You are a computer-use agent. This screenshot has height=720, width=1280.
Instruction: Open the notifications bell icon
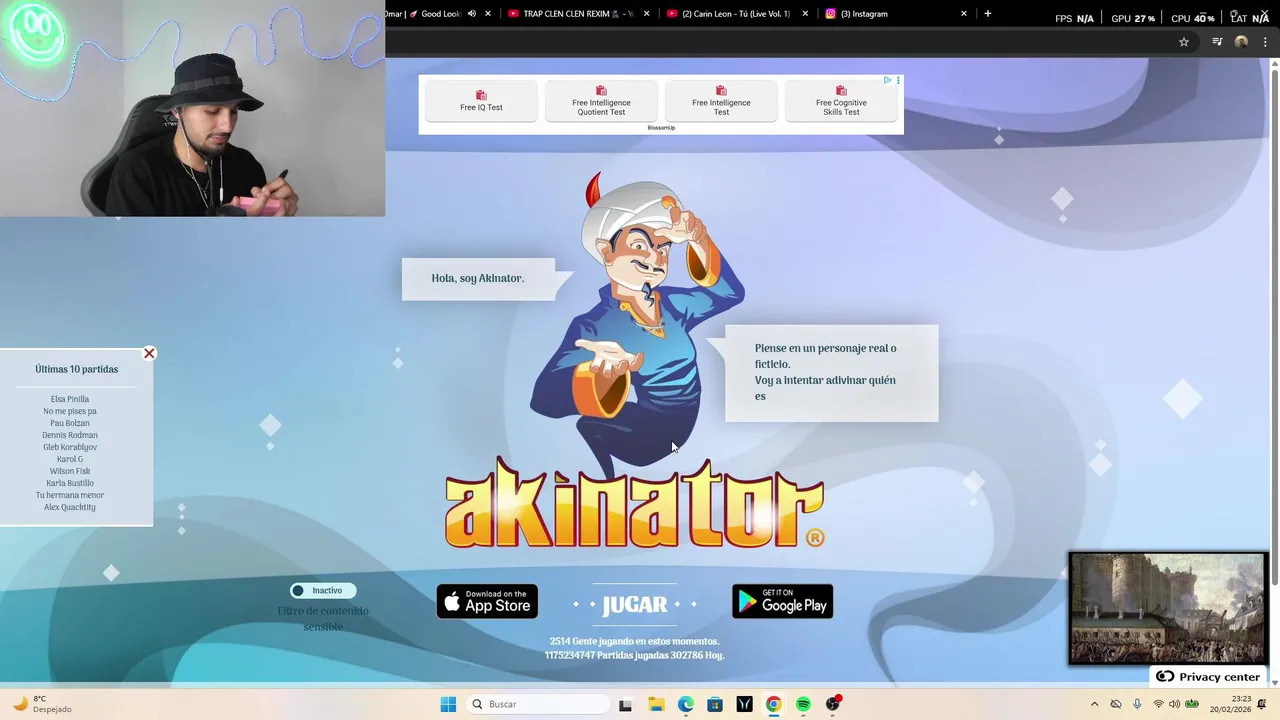(x=1262, y=704)
